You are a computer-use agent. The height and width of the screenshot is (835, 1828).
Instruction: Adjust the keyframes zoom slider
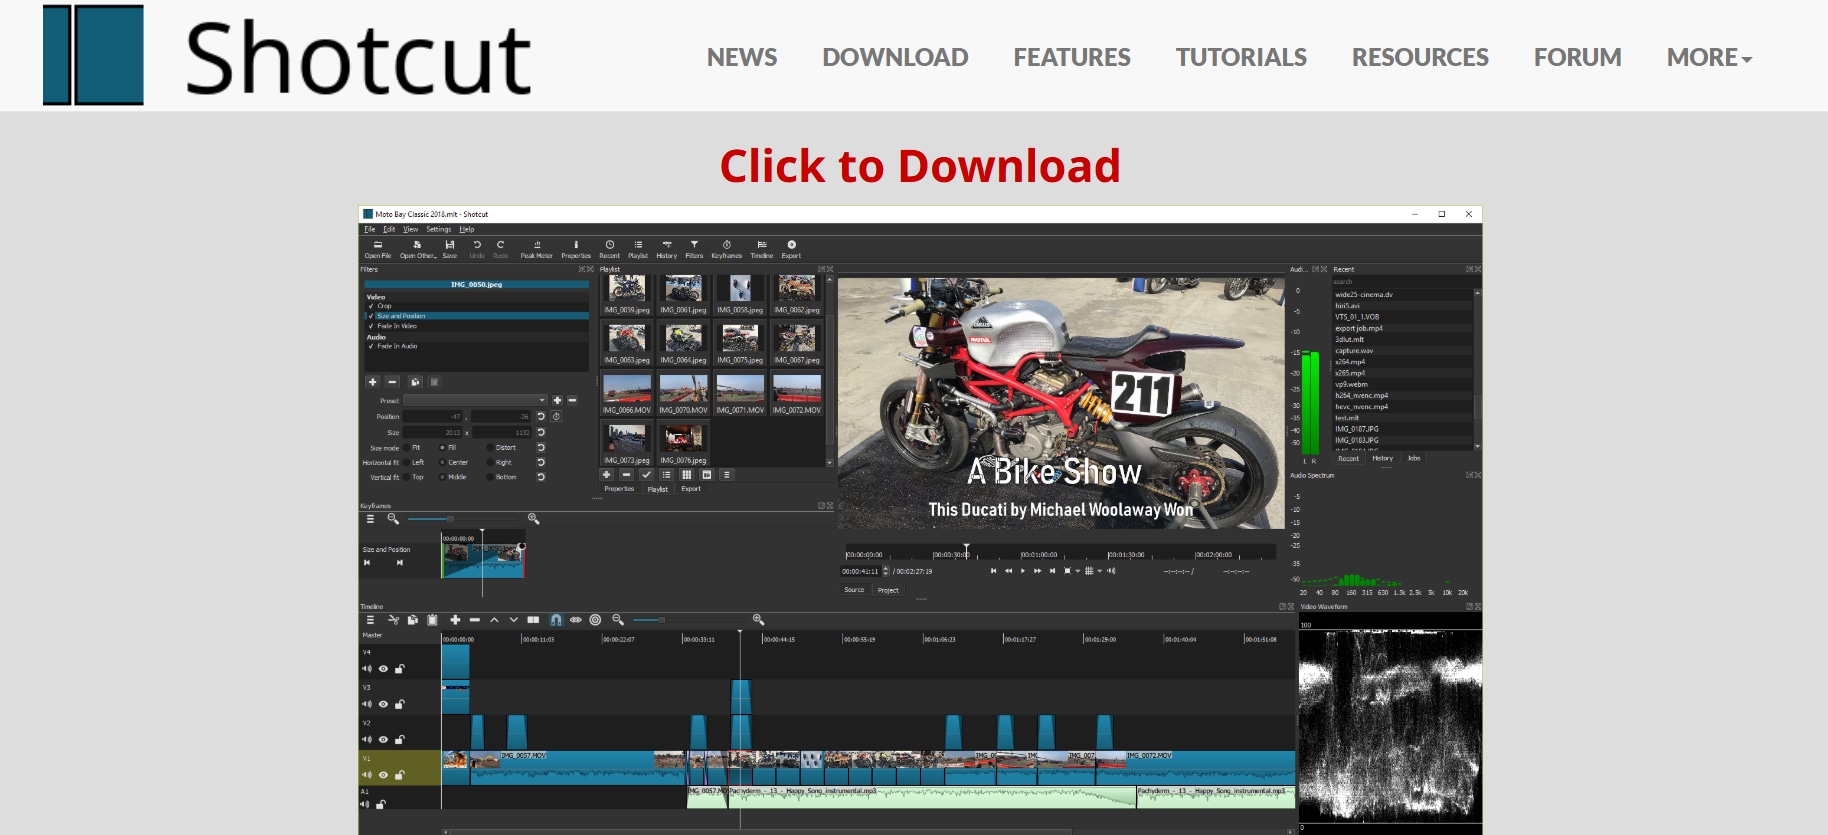[x=450, y=519]
